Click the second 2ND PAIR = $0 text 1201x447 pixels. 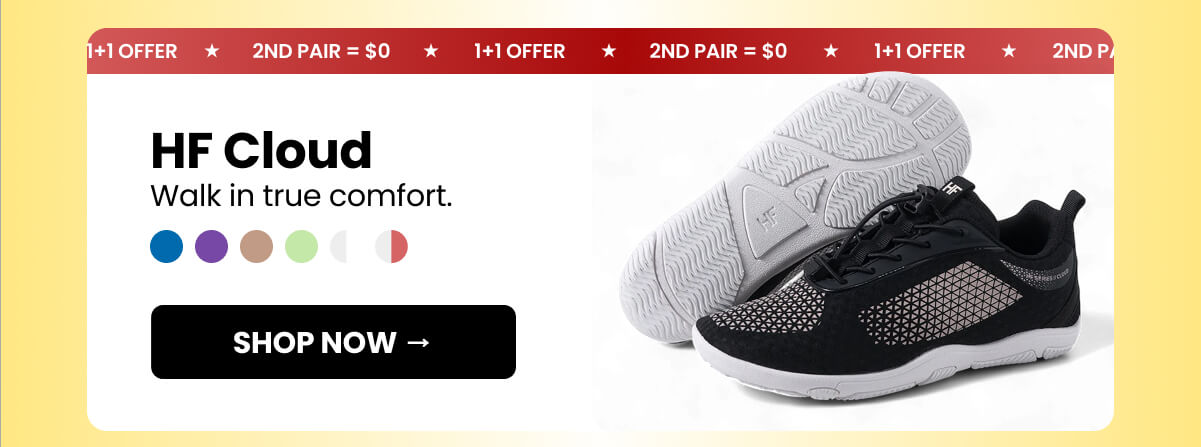tap(718, 51)
